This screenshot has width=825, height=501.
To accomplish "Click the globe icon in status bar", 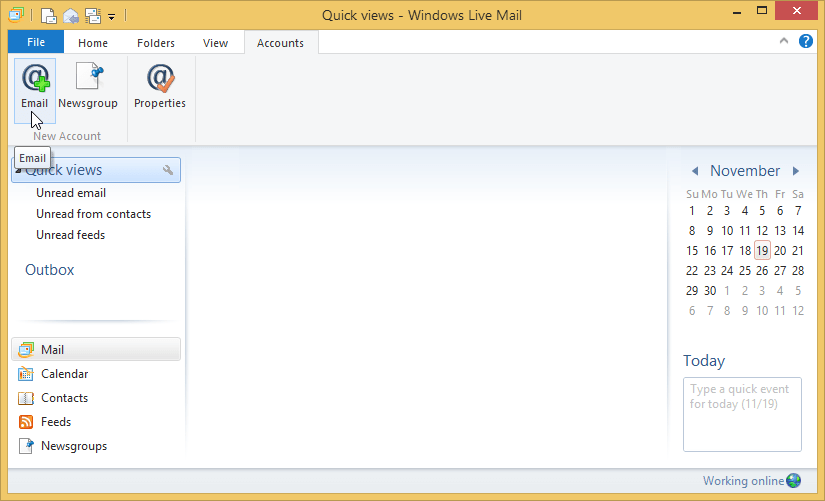I will (x=793, y=480).
